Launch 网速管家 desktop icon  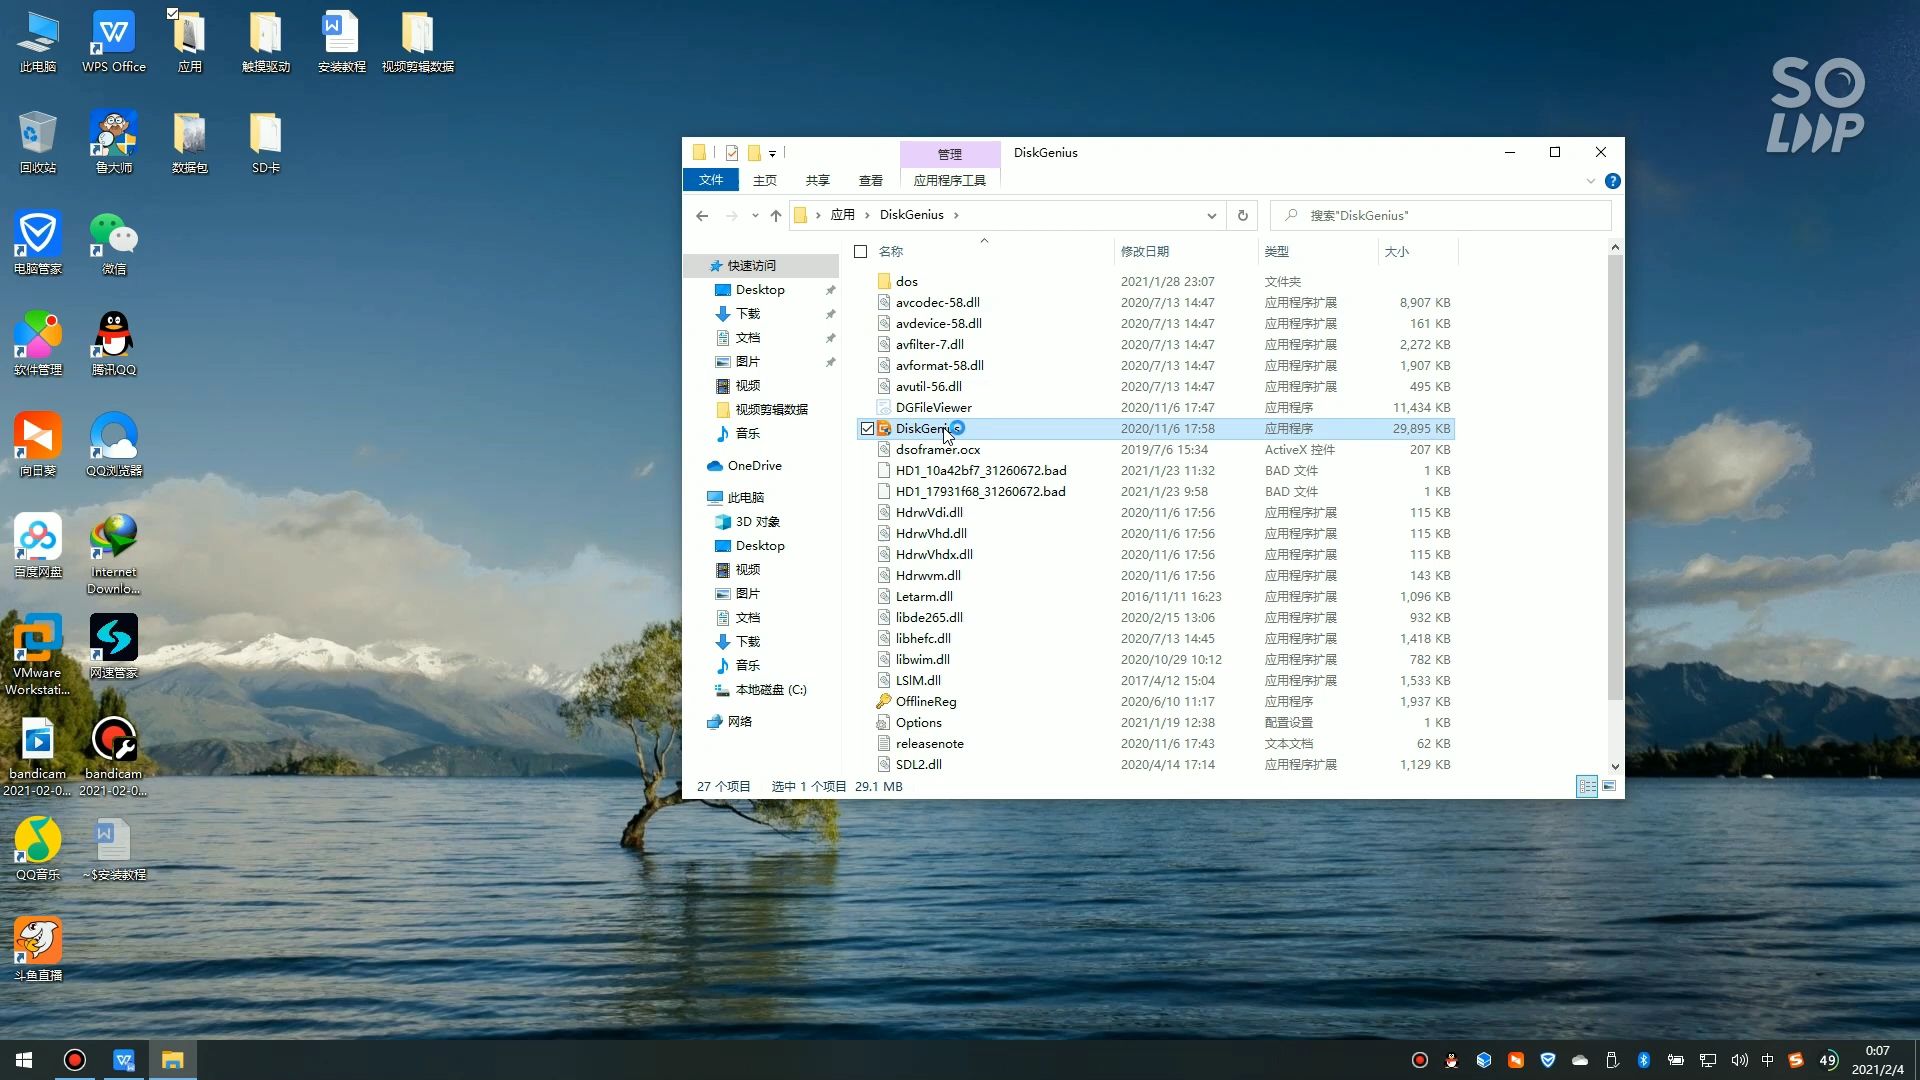[x=114, y=647]
